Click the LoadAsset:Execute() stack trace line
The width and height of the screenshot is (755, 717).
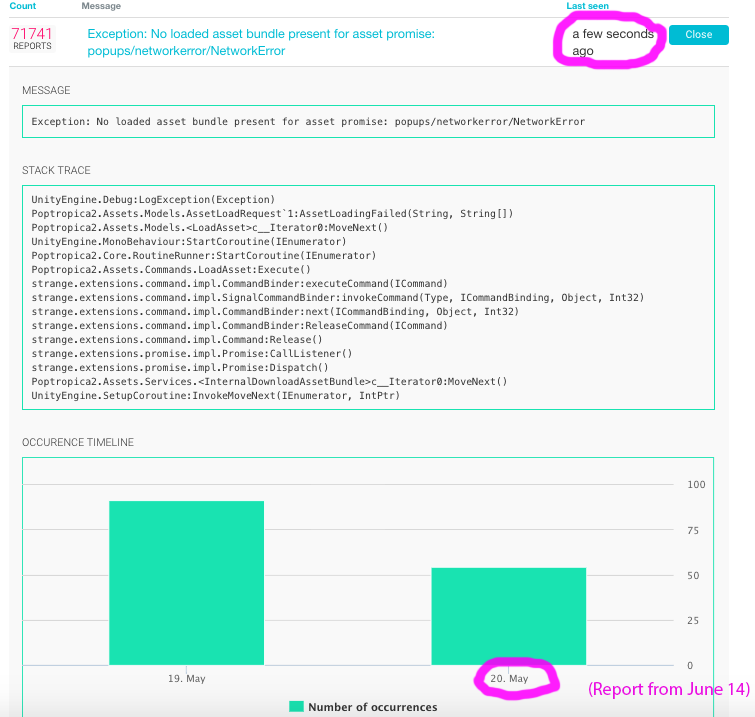point(171,269)
